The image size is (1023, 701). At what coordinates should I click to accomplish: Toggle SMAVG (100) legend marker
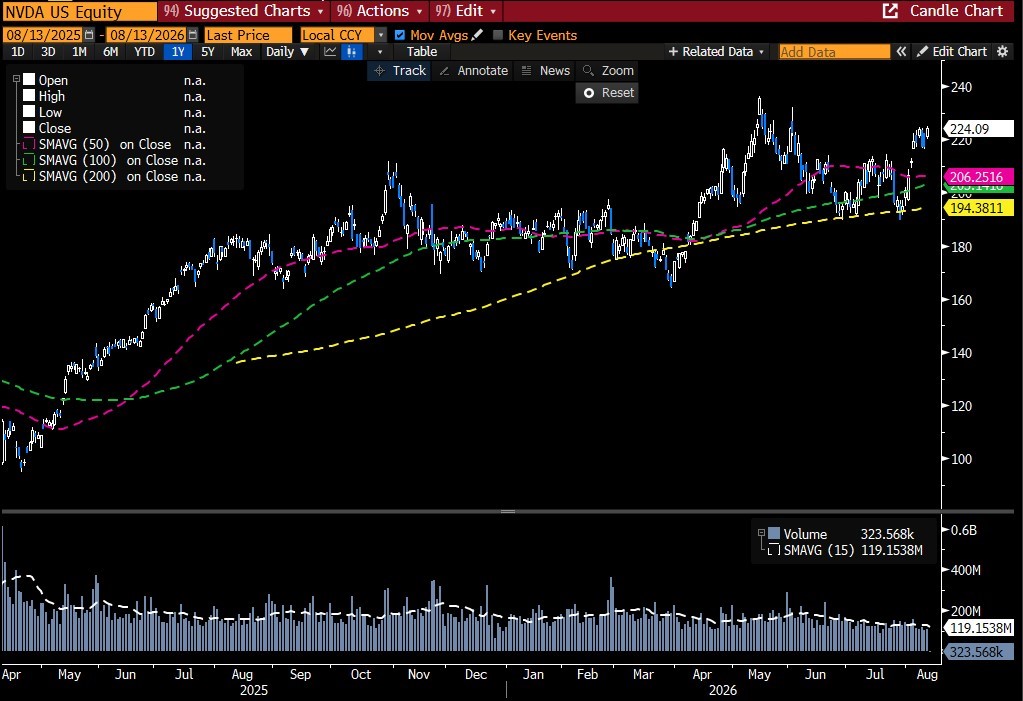pyautogui.click(x=29, y=160)
